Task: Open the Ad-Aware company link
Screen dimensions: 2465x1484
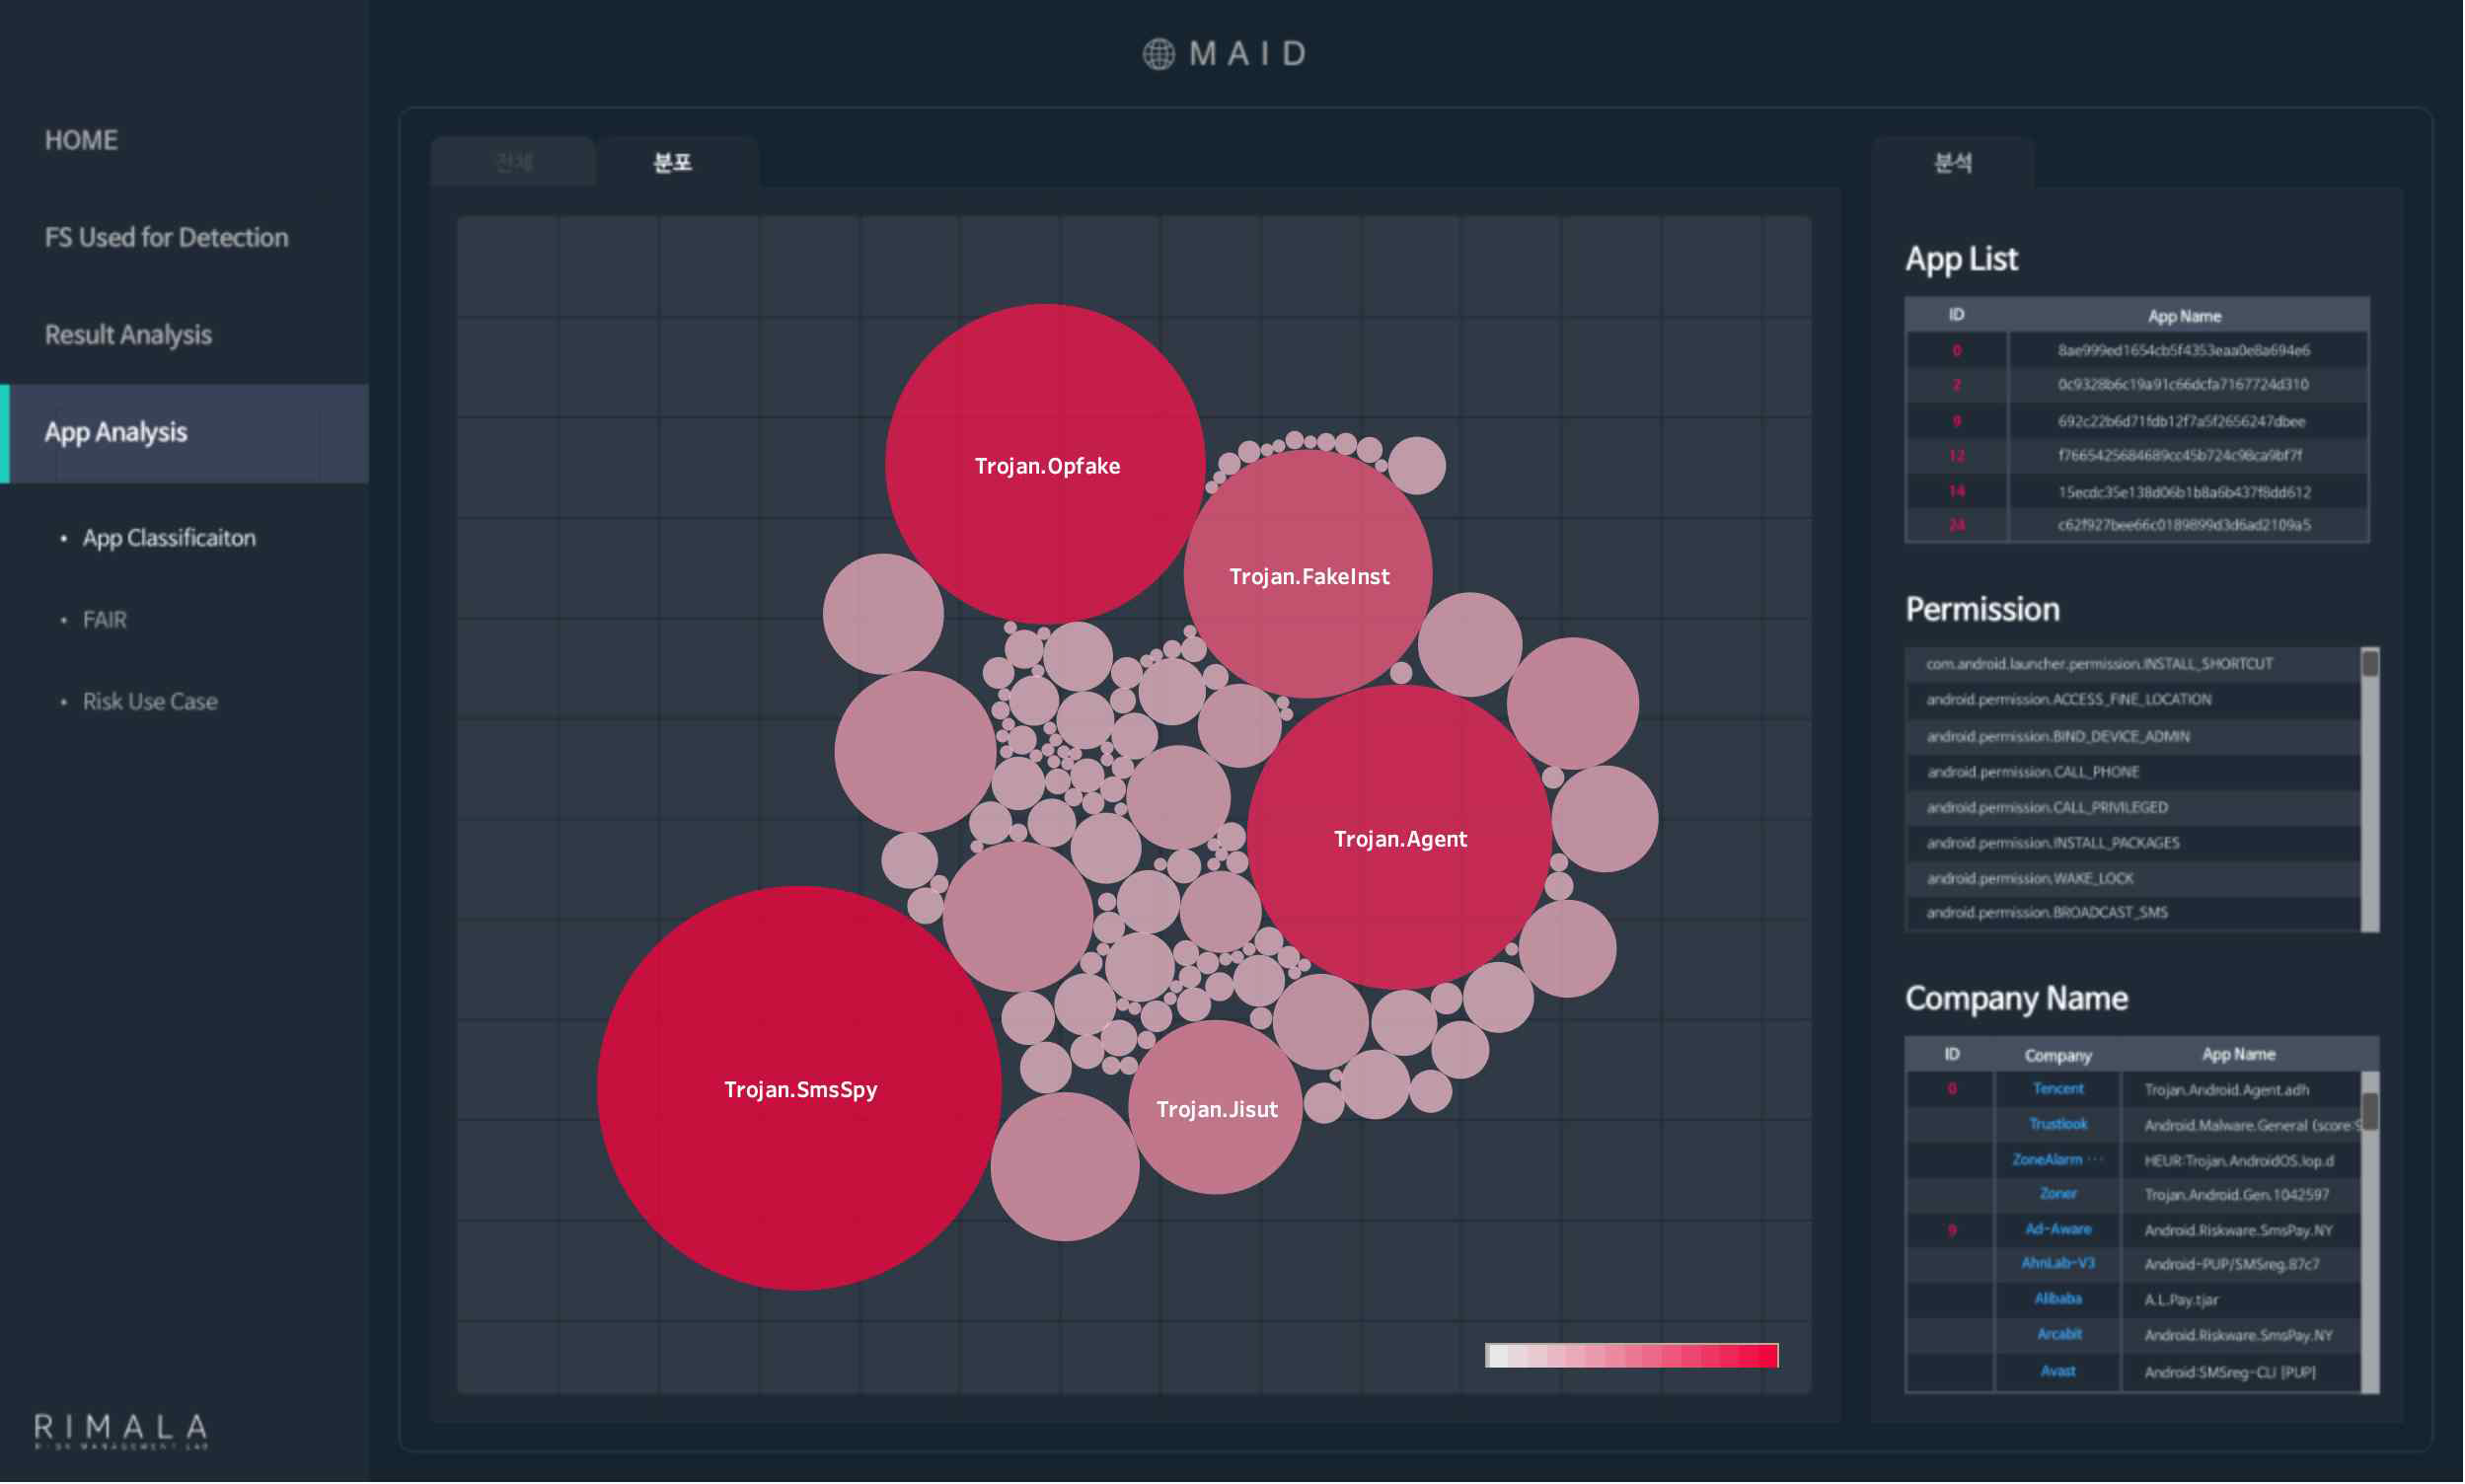Action: 2057,1231
